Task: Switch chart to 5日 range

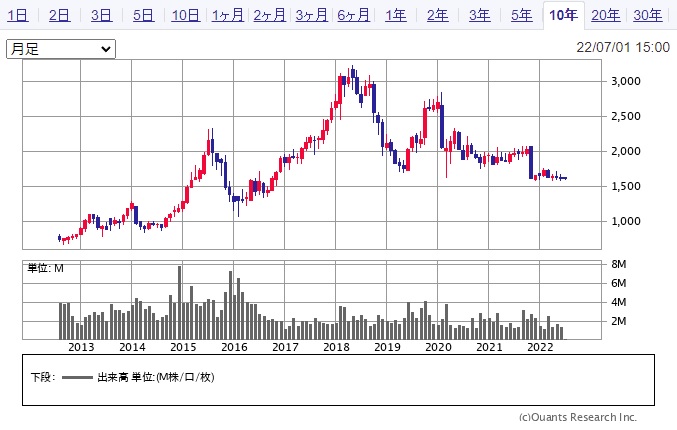Action: [x=143, y=16]
